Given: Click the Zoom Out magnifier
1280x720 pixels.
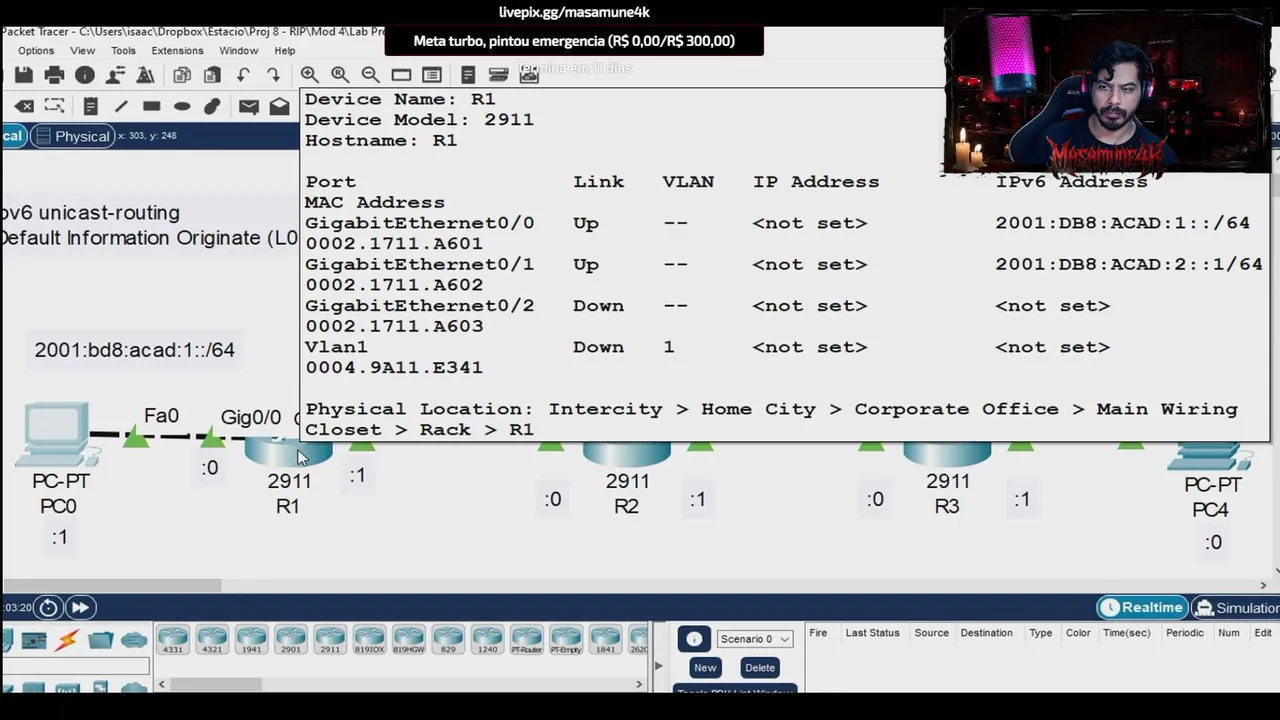Looking at the screenshot, I should [370, 75].
